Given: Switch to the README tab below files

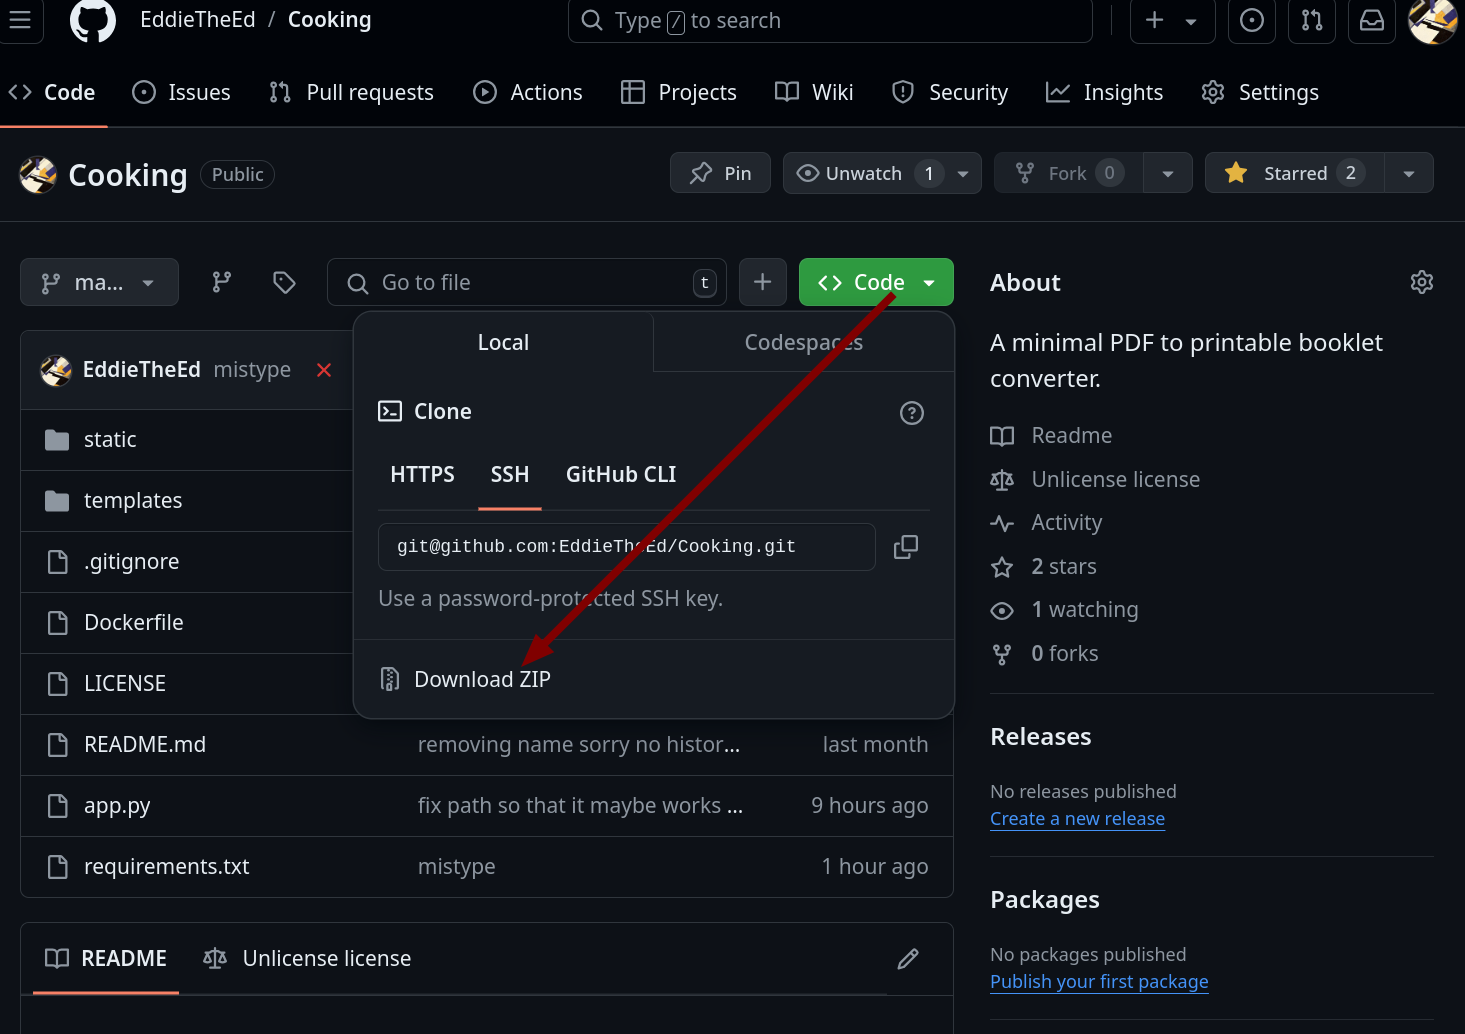Looking at the screenshot, I should pos(106,958).
